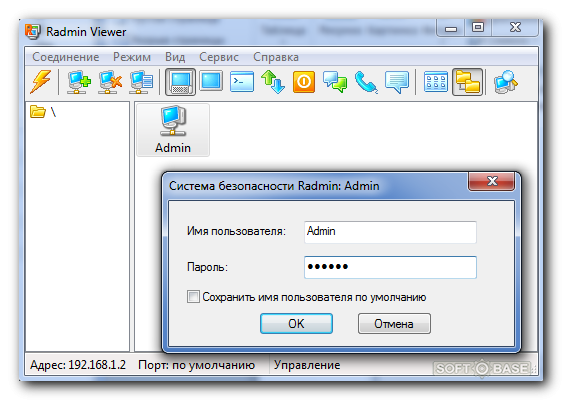Open the Соединение menu
This screenshot has width=562, height=400.
66,57
